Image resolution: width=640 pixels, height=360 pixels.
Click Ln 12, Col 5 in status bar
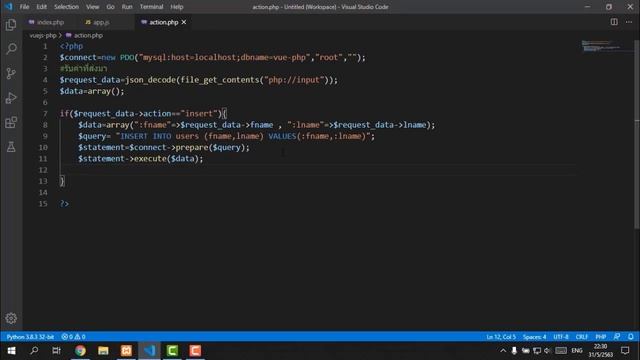pos(501,337)
